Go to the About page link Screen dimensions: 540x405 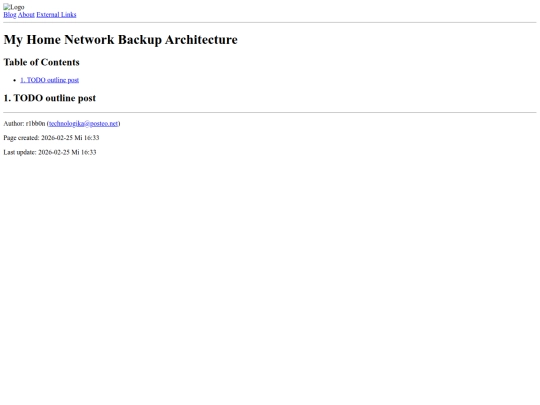point(26,14)
